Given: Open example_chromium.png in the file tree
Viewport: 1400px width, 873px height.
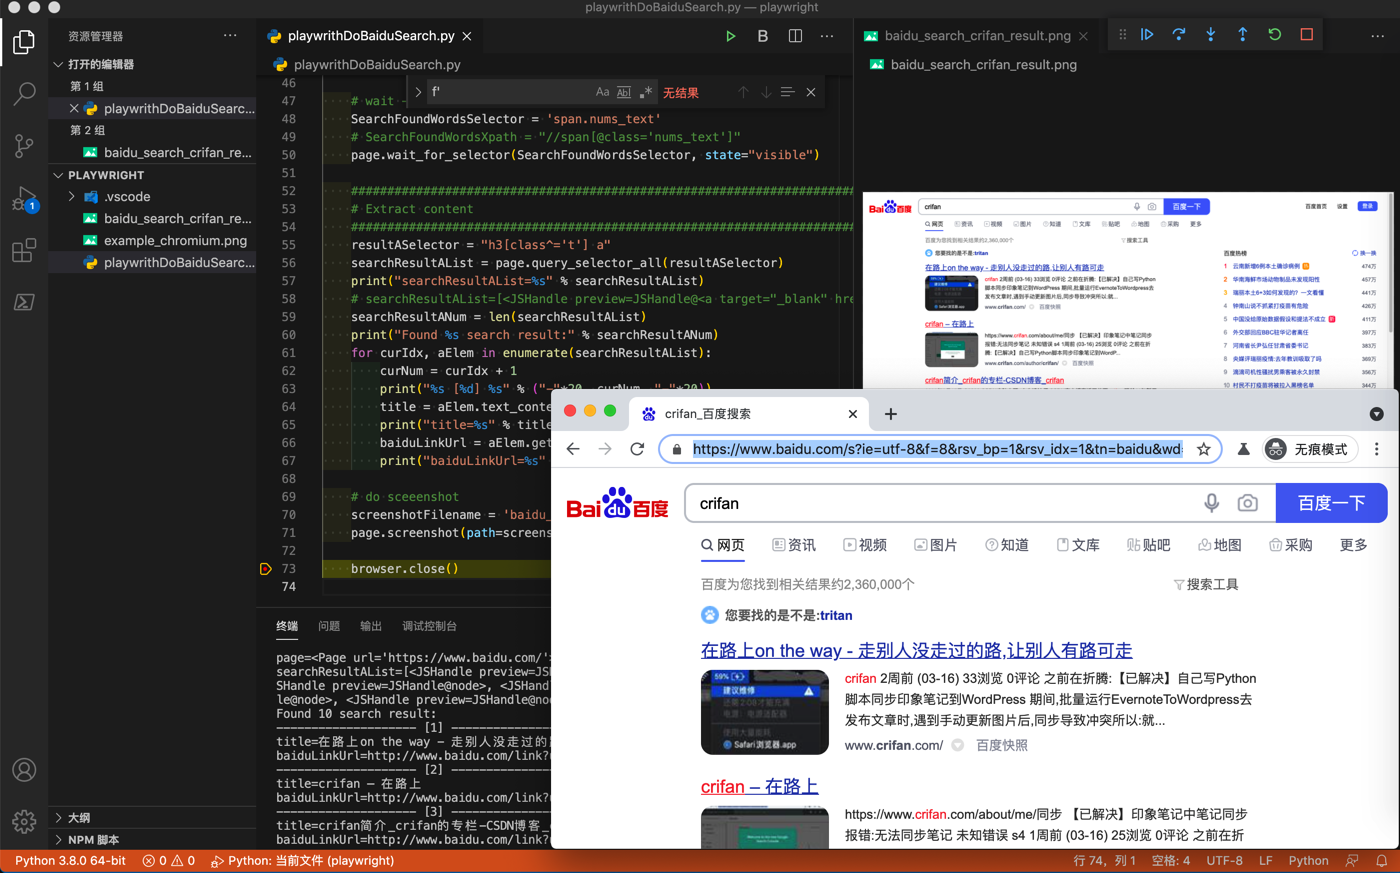Looking at the screenshot, I should 175,241.
